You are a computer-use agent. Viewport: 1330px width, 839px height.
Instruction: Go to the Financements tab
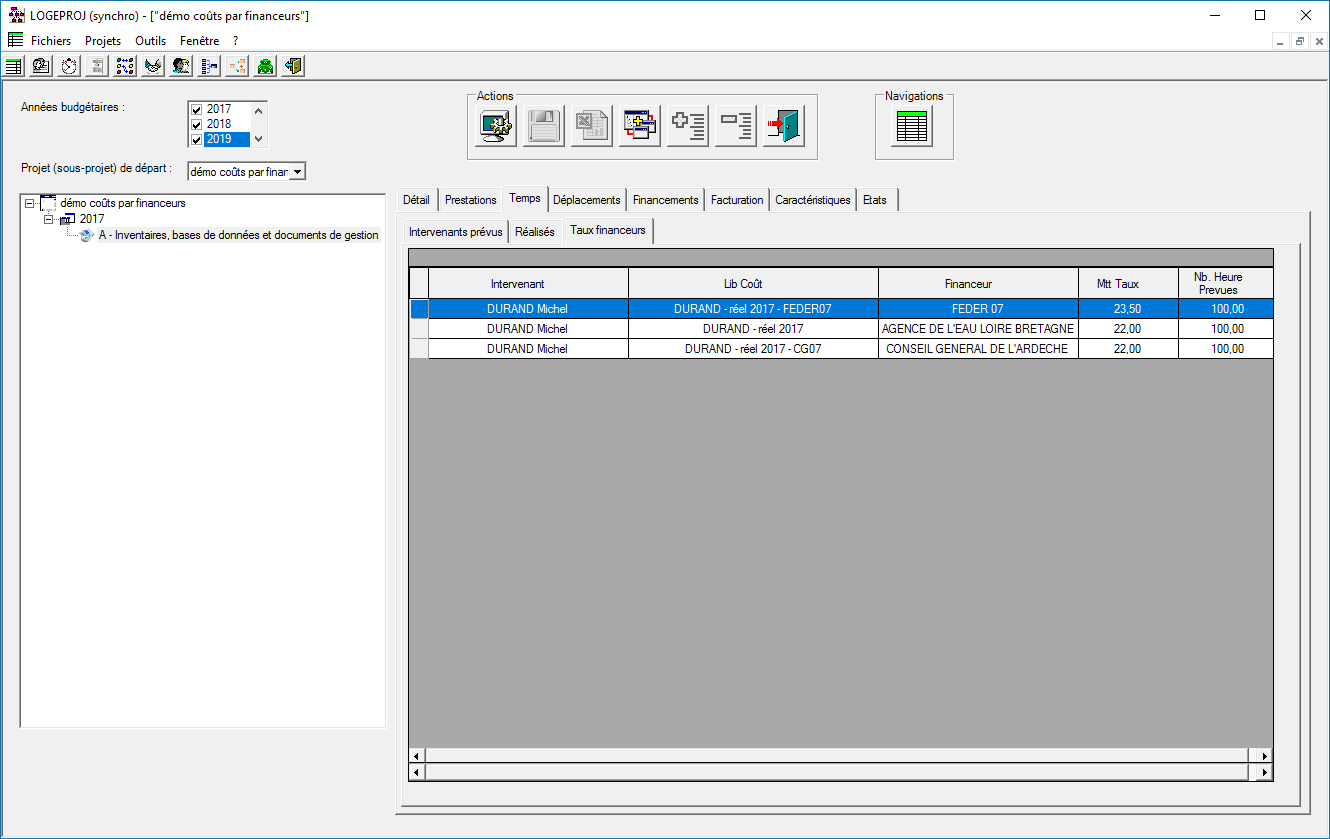pos(666,200)
